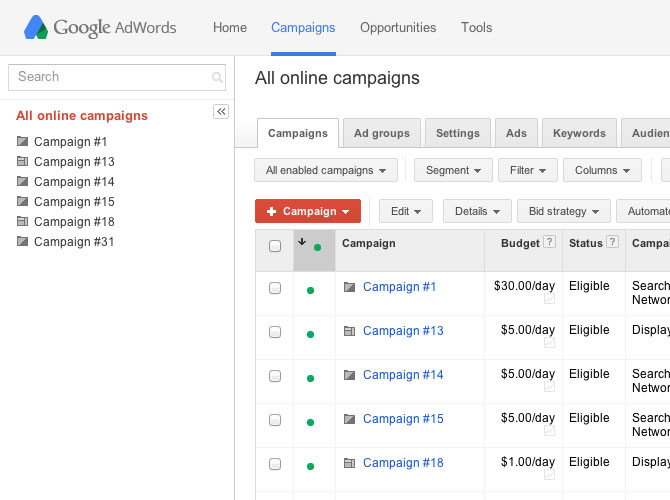This screenshot has width=670, height=500.
Task: Open the Columns dropdown
Action: 602,170
